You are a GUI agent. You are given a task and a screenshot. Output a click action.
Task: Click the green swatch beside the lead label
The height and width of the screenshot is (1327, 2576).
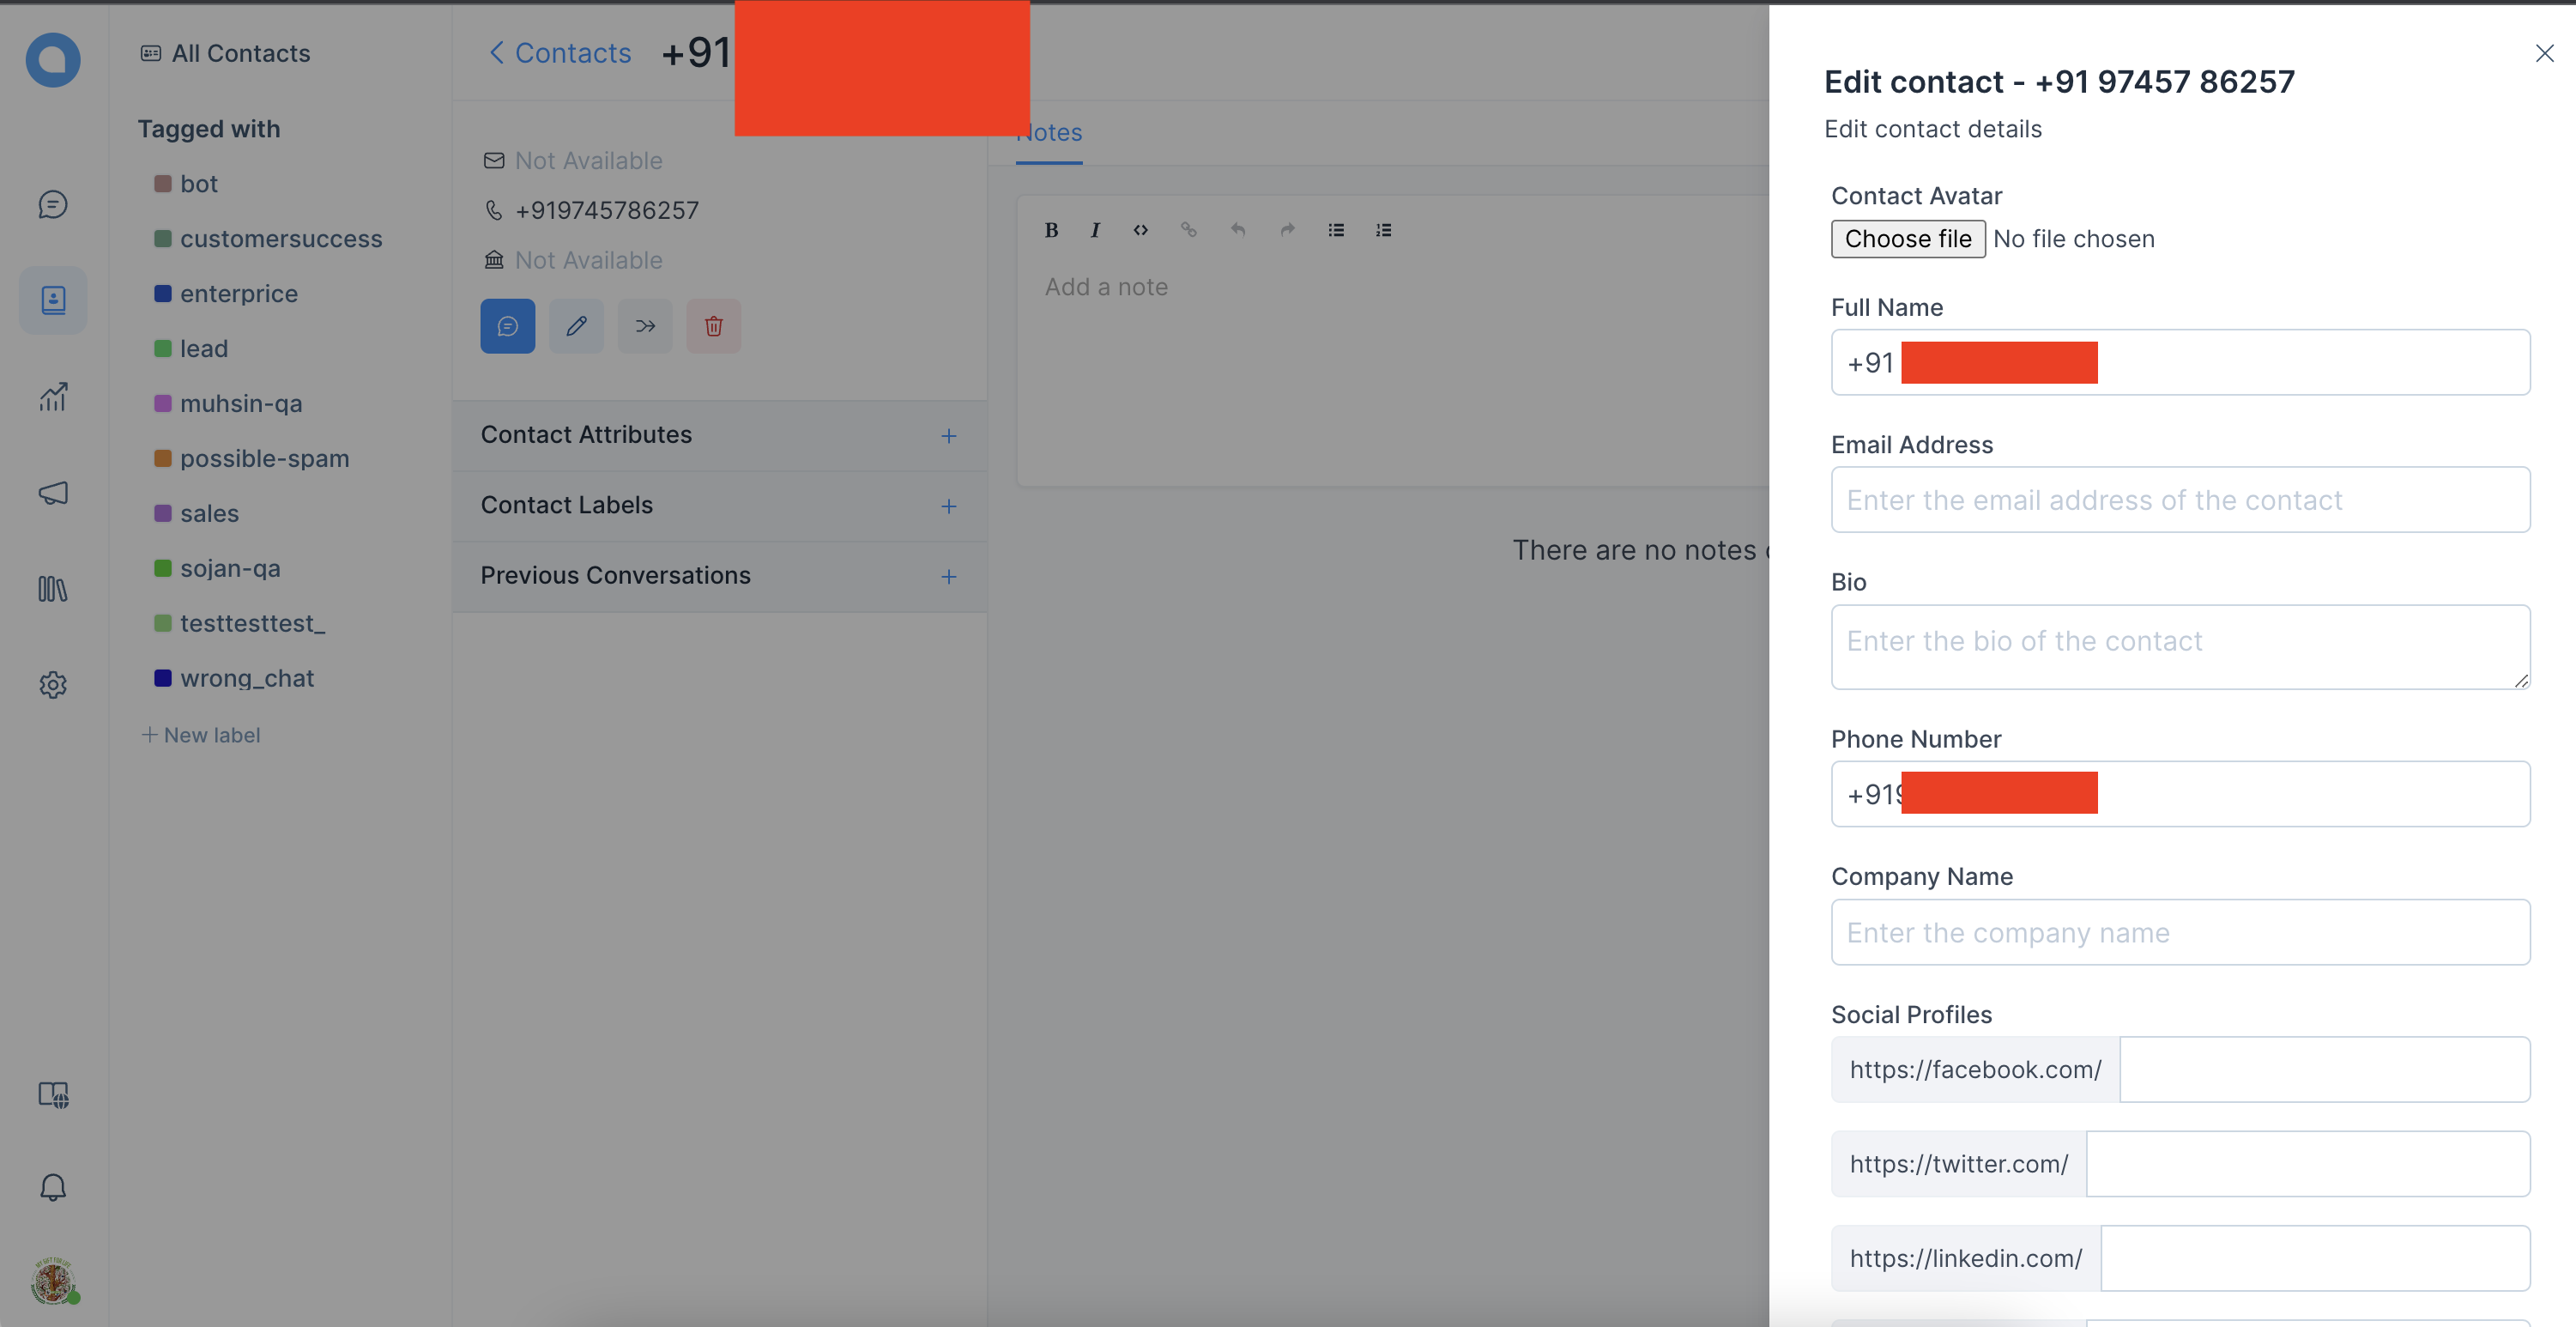click(x=164, y=348)
